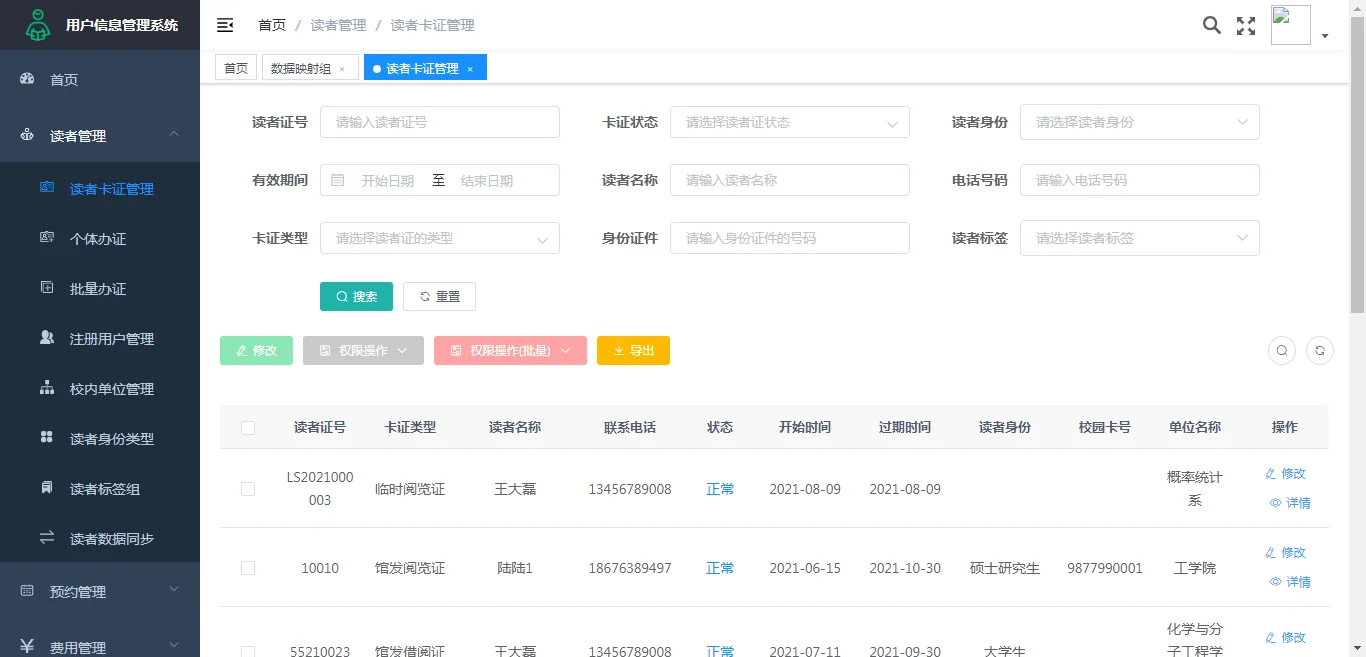Viewport: 1366px width, 657px height.
Task: Collapse the sidebar with the hamburger icon
Action: (x=225, y=25)
